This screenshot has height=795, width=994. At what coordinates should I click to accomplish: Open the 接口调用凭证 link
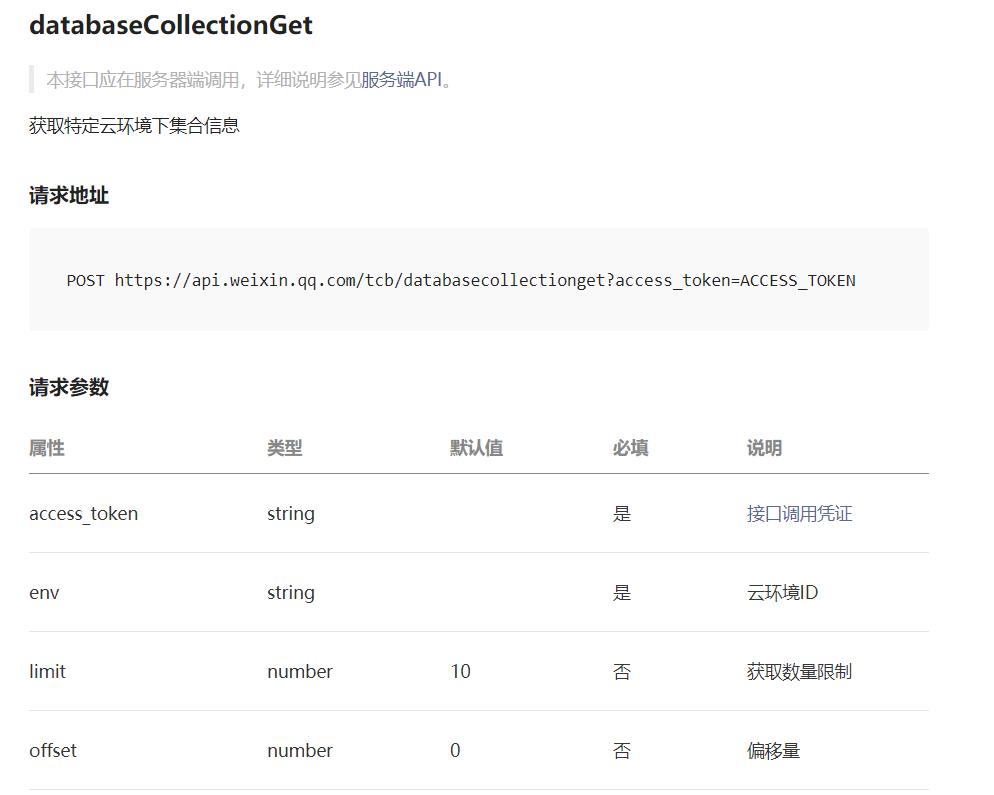799,514
